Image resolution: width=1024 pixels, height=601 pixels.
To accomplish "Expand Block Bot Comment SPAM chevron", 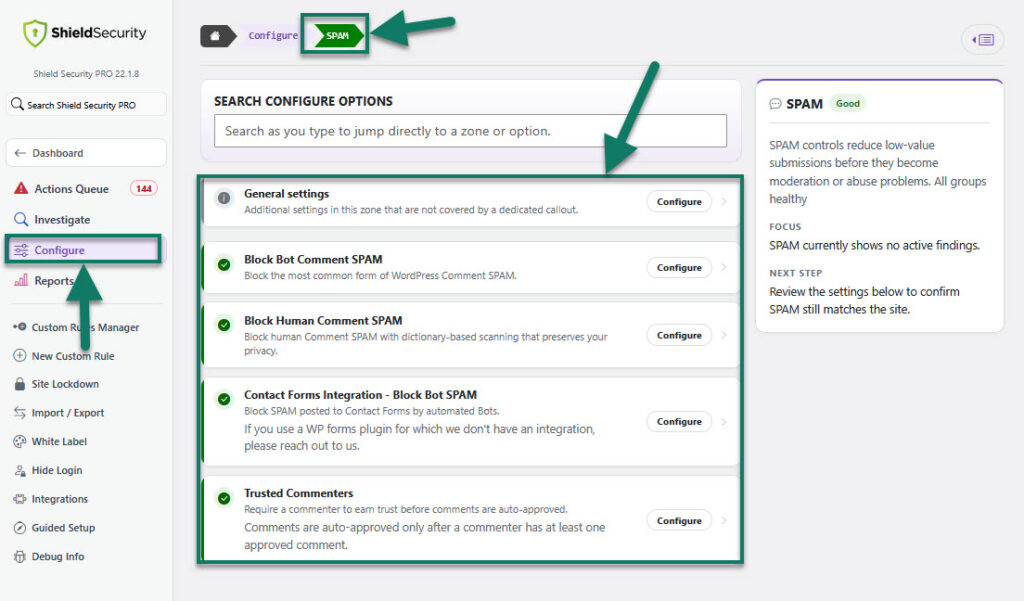I will point(724,267).
